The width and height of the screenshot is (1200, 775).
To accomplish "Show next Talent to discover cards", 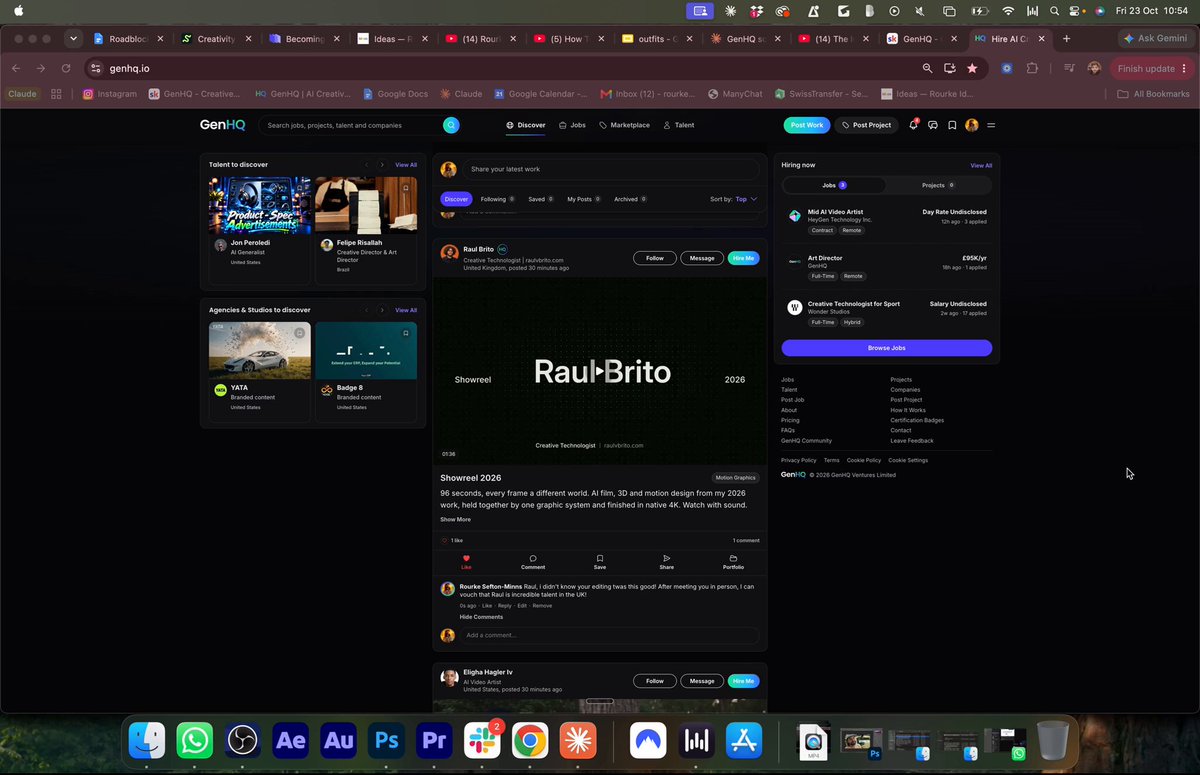I will [382, 165].
